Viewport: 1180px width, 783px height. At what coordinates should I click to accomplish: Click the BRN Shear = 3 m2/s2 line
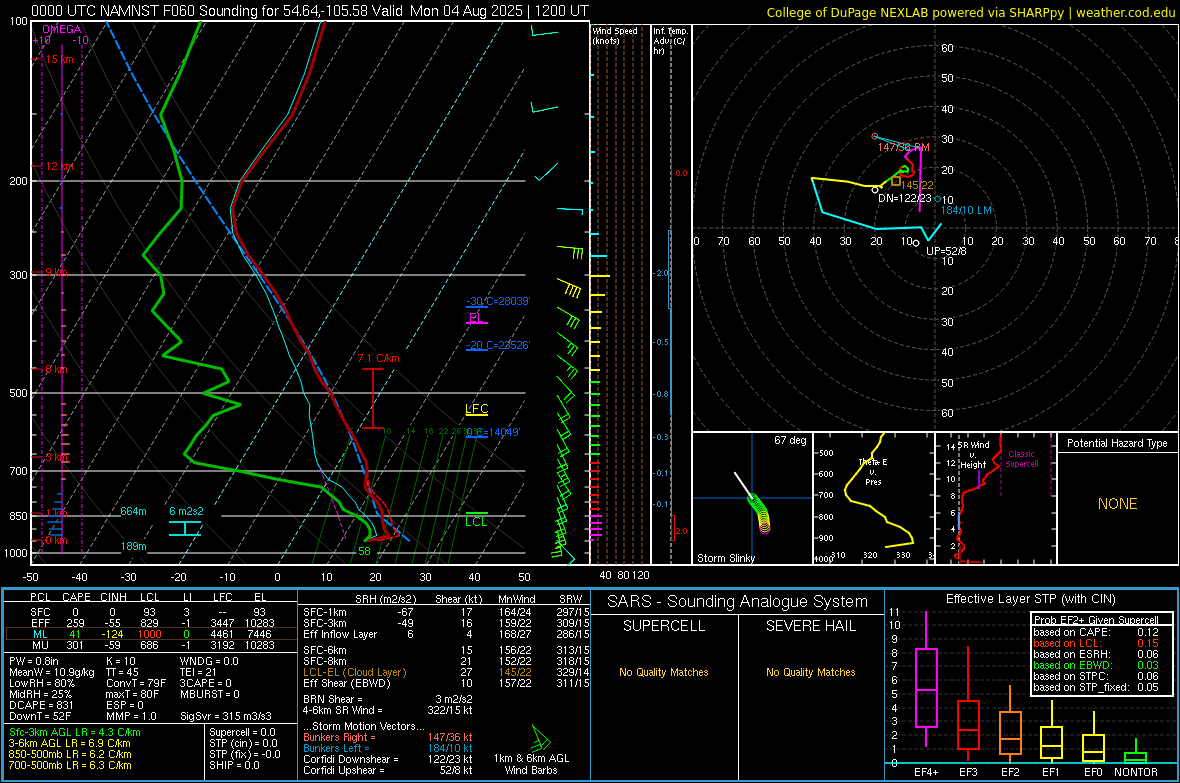(x=388, y=699)
